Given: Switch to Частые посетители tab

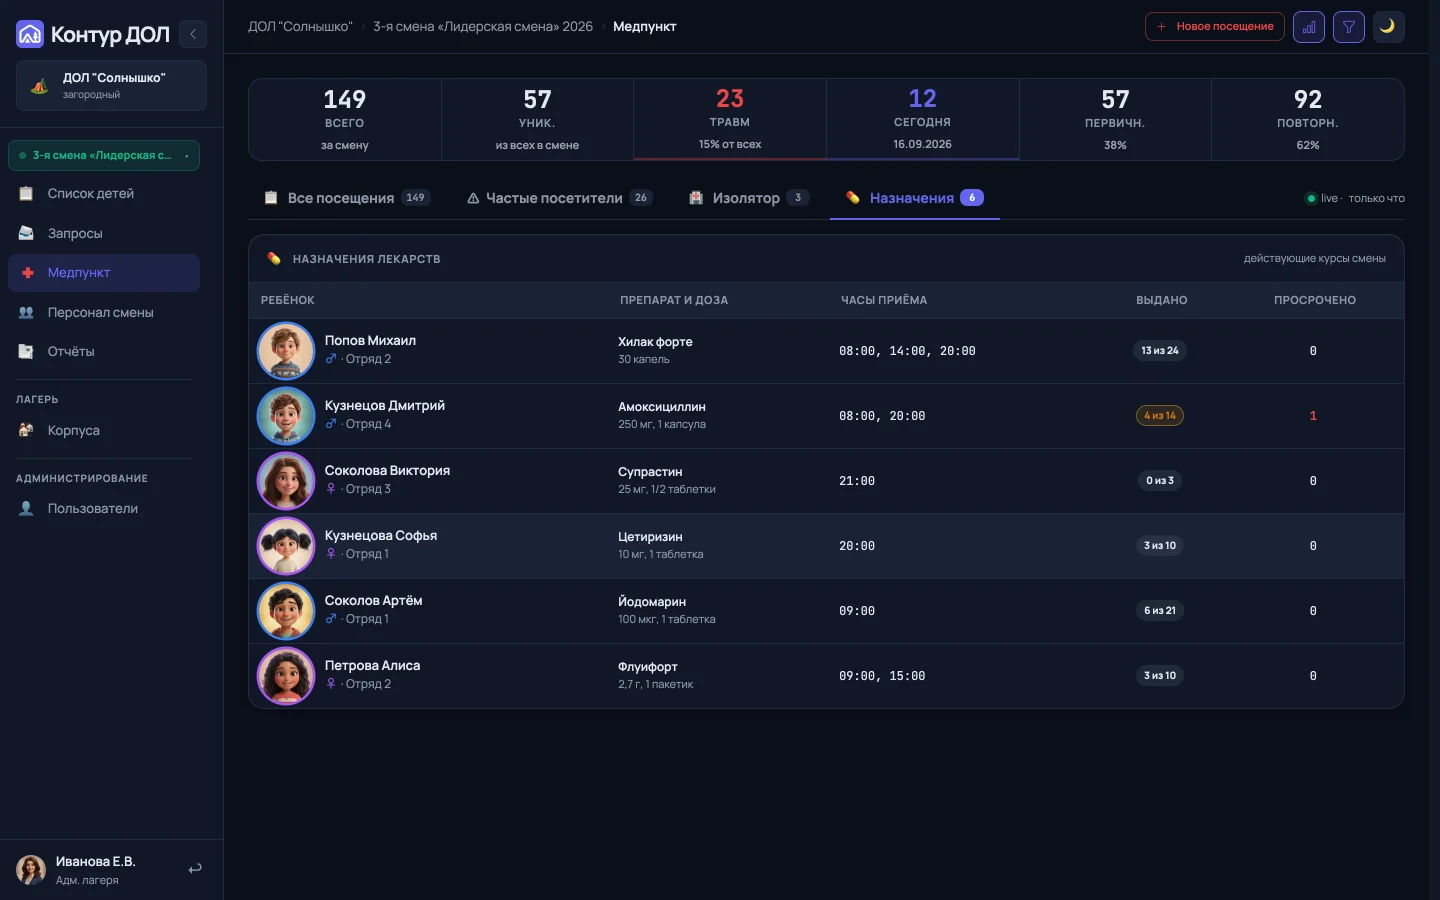Looking at the screenshot, I should 560,198.
